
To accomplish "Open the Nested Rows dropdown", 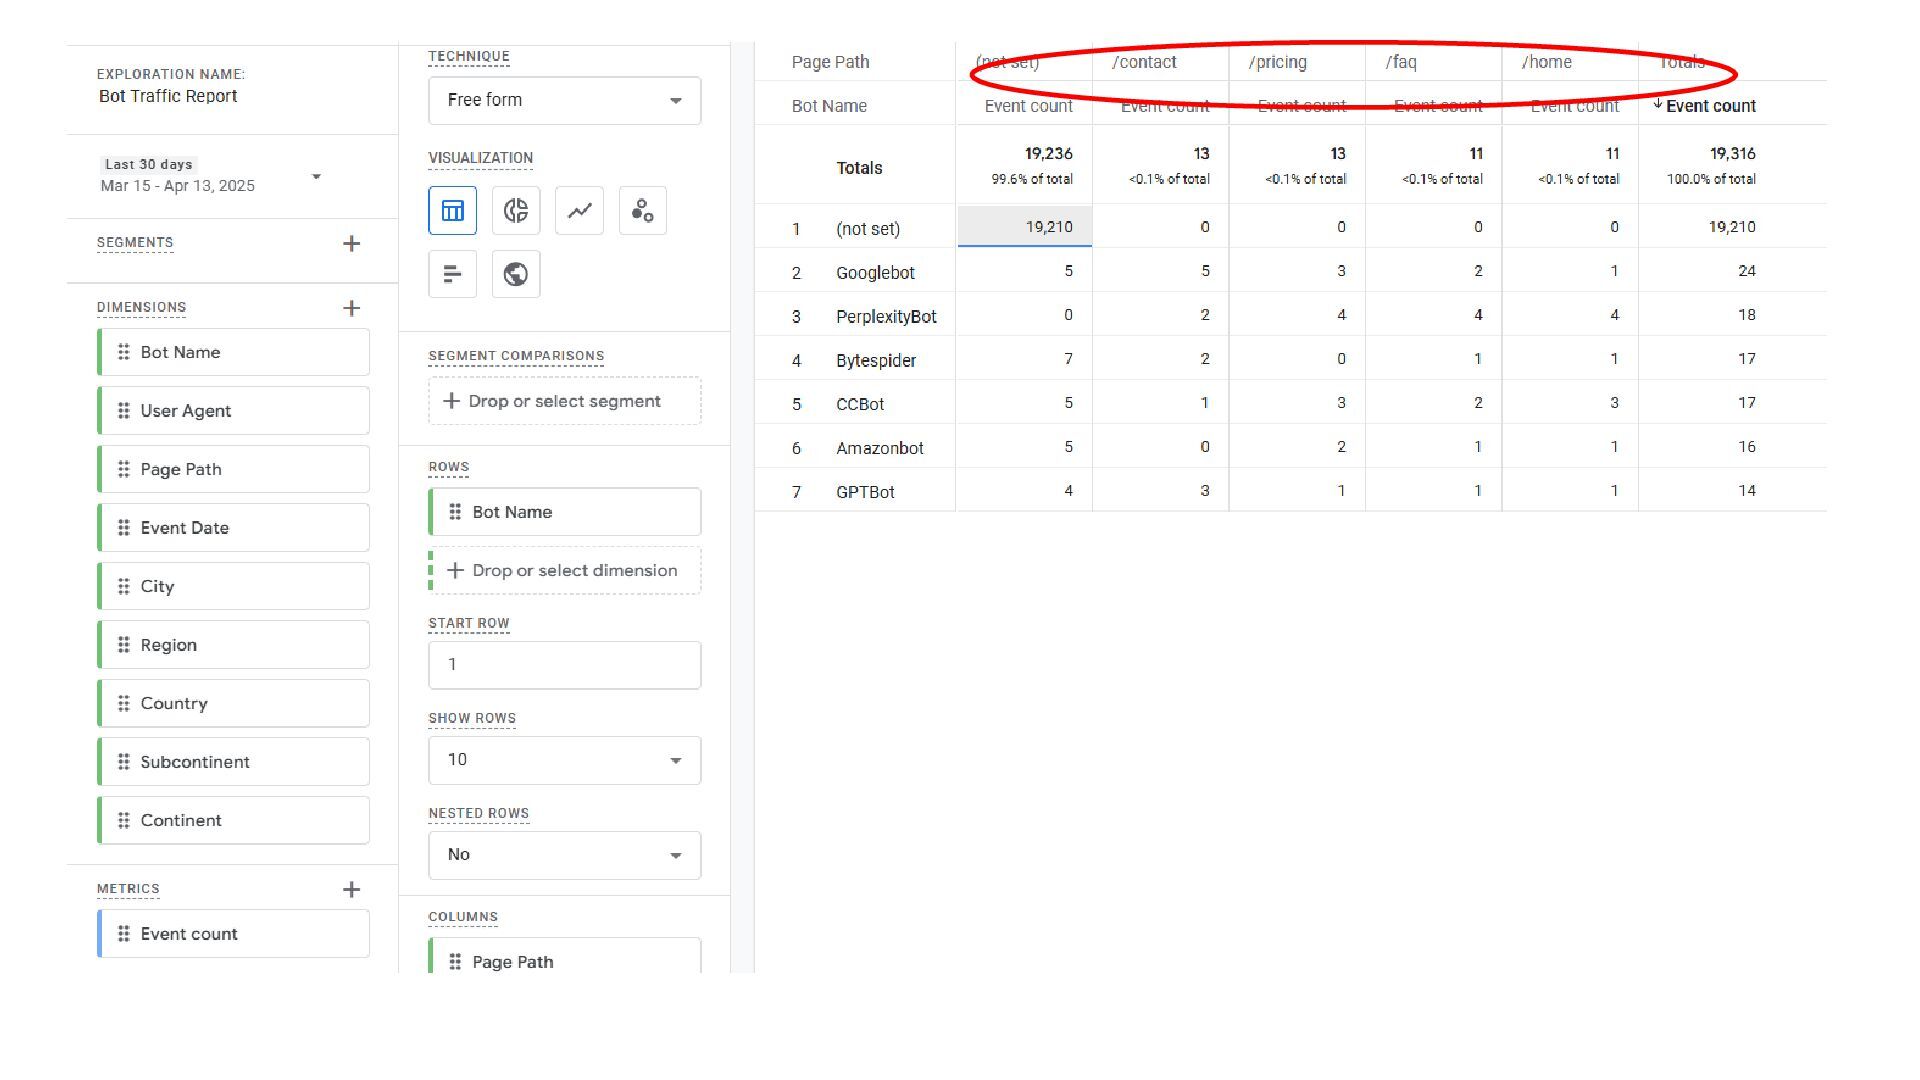I will pyautogui.click(x=564, y=855).
